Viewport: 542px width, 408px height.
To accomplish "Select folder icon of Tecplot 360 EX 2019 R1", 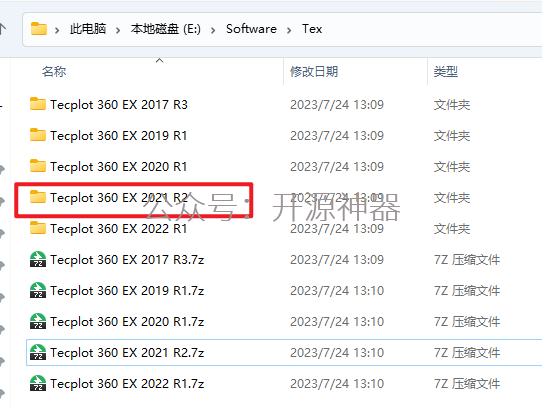I will coord(38,135).
